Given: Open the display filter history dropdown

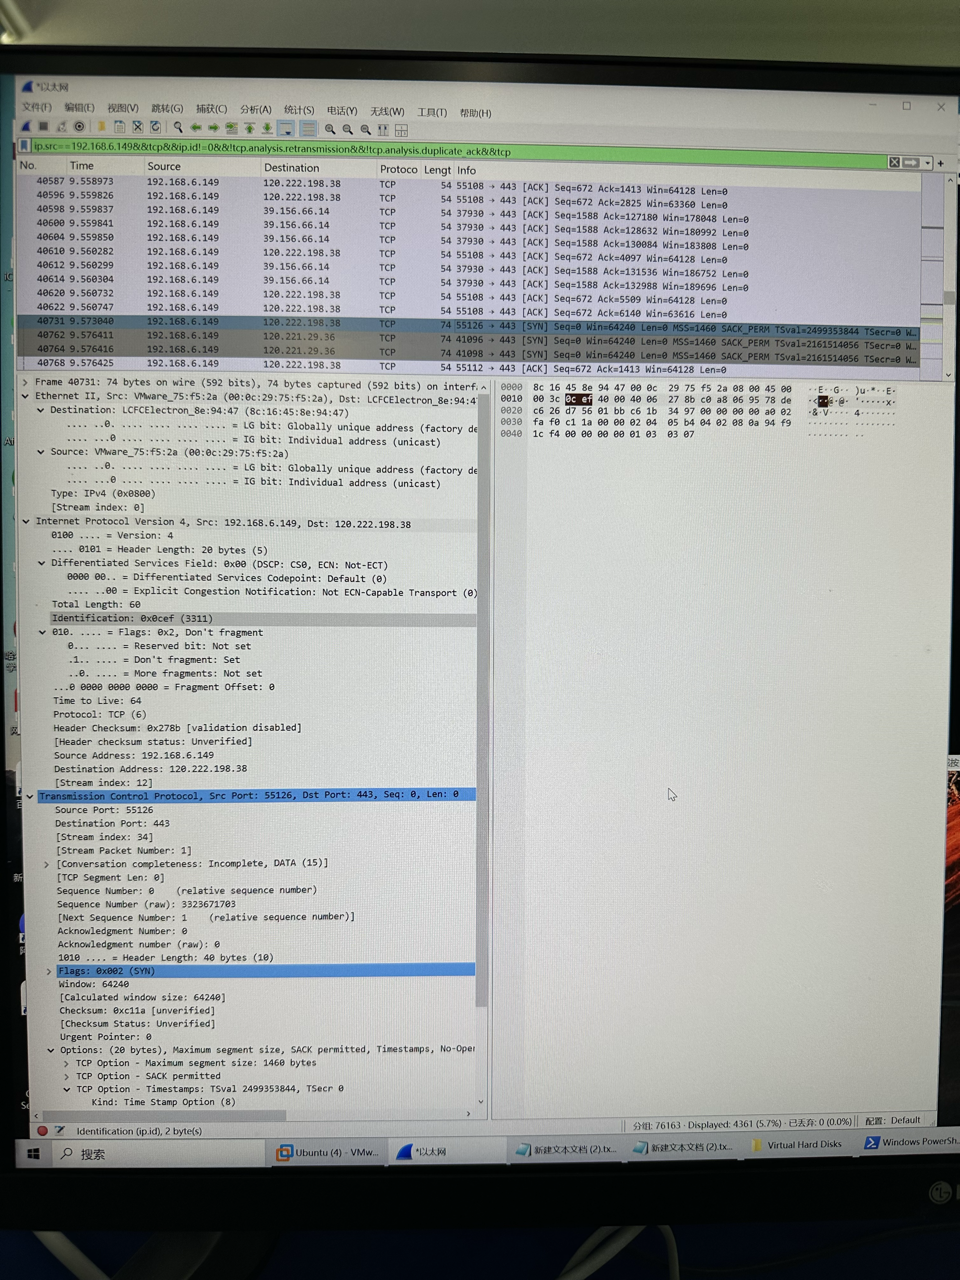Looking at the screenshot, I should click(x=927, y=163).
